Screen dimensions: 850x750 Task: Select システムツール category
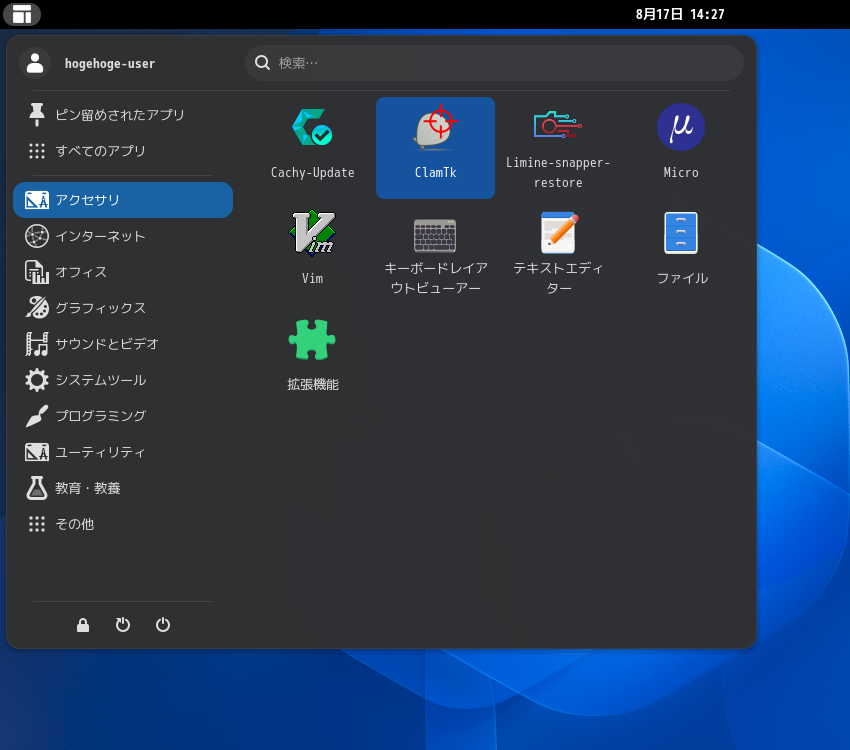click(123, 380)
